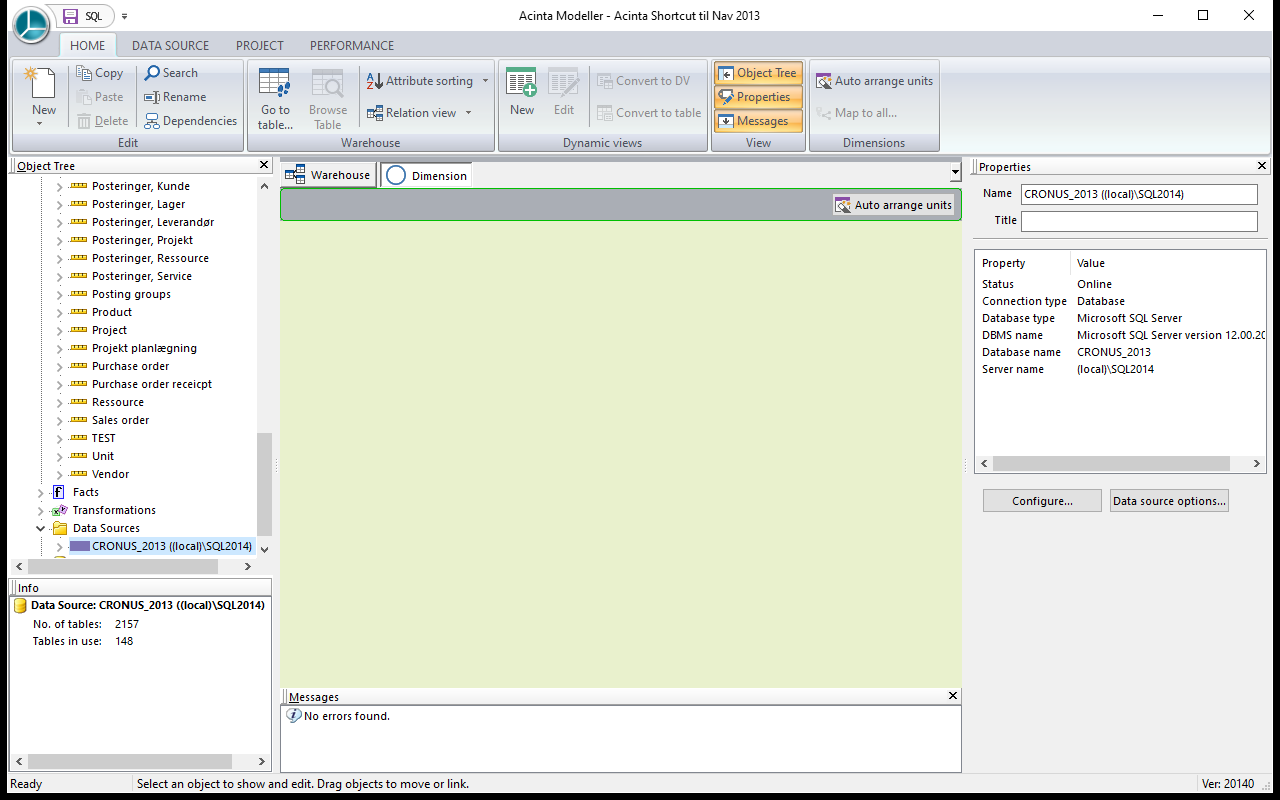Collapse the Data Sources tree node
Image resolution: width=1280 pixels, height=800 pixels.
click(x=41, y=528)
